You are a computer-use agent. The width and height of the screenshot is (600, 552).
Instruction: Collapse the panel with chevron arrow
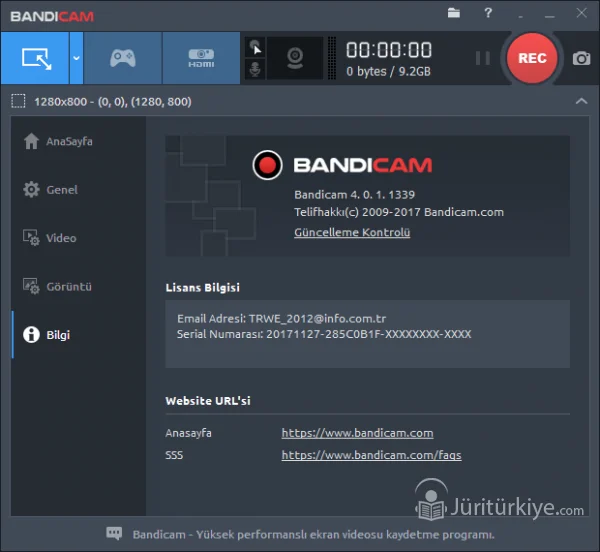(581, 101)
